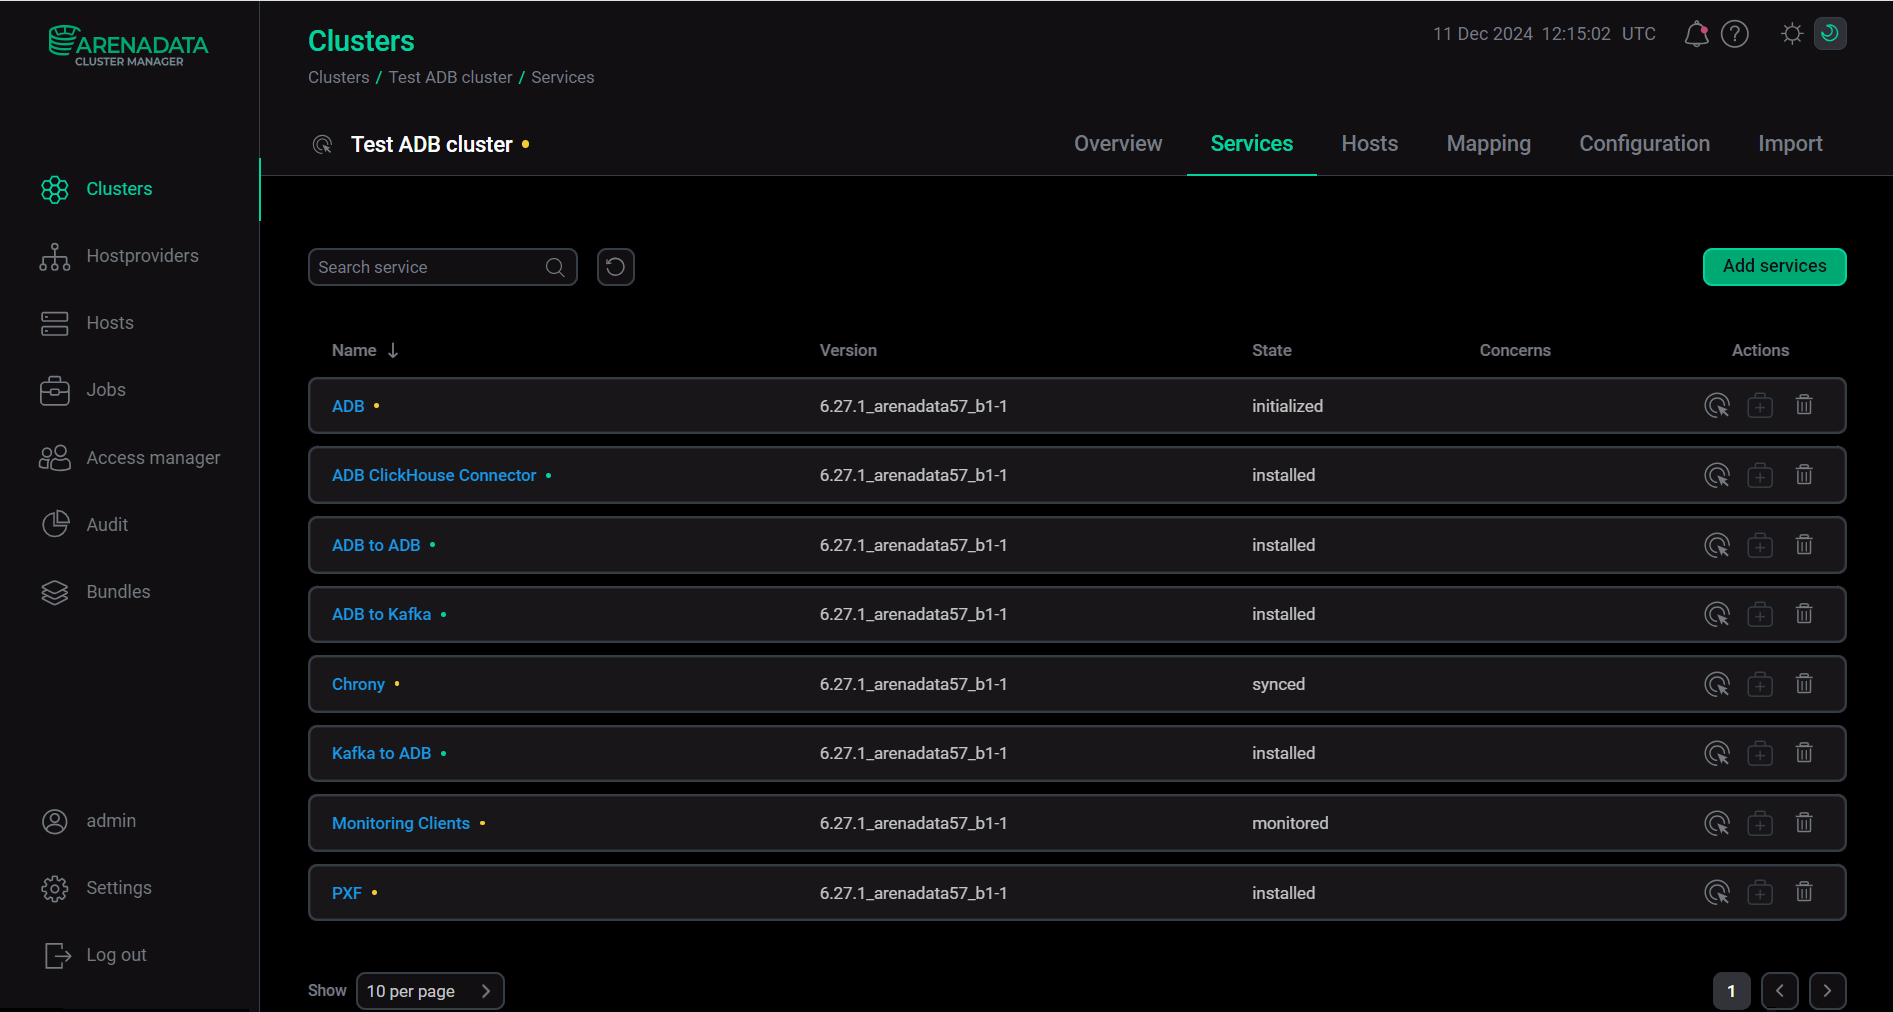Image resolution: width=1893 pixels, height=1012 pixels.
Task: Delete the Monitoring Clients service
Action: tap(1804, 823)
